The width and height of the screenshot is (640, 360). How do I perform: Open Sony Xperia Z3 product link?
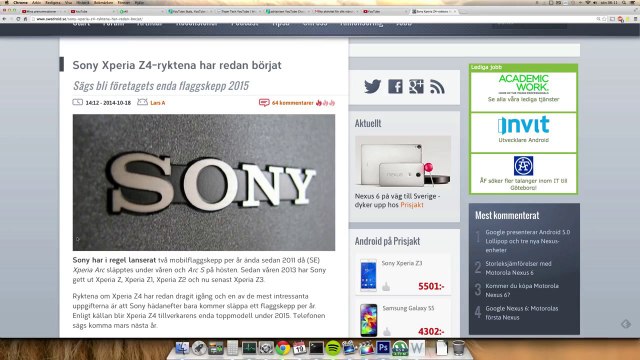(402, 263)
